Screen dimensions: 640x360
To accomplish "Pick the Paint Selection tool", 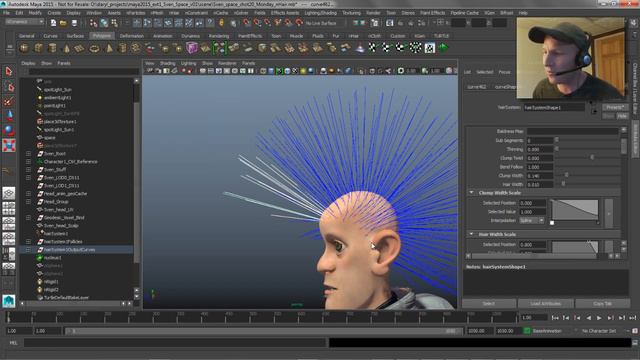I will (9, 102).
